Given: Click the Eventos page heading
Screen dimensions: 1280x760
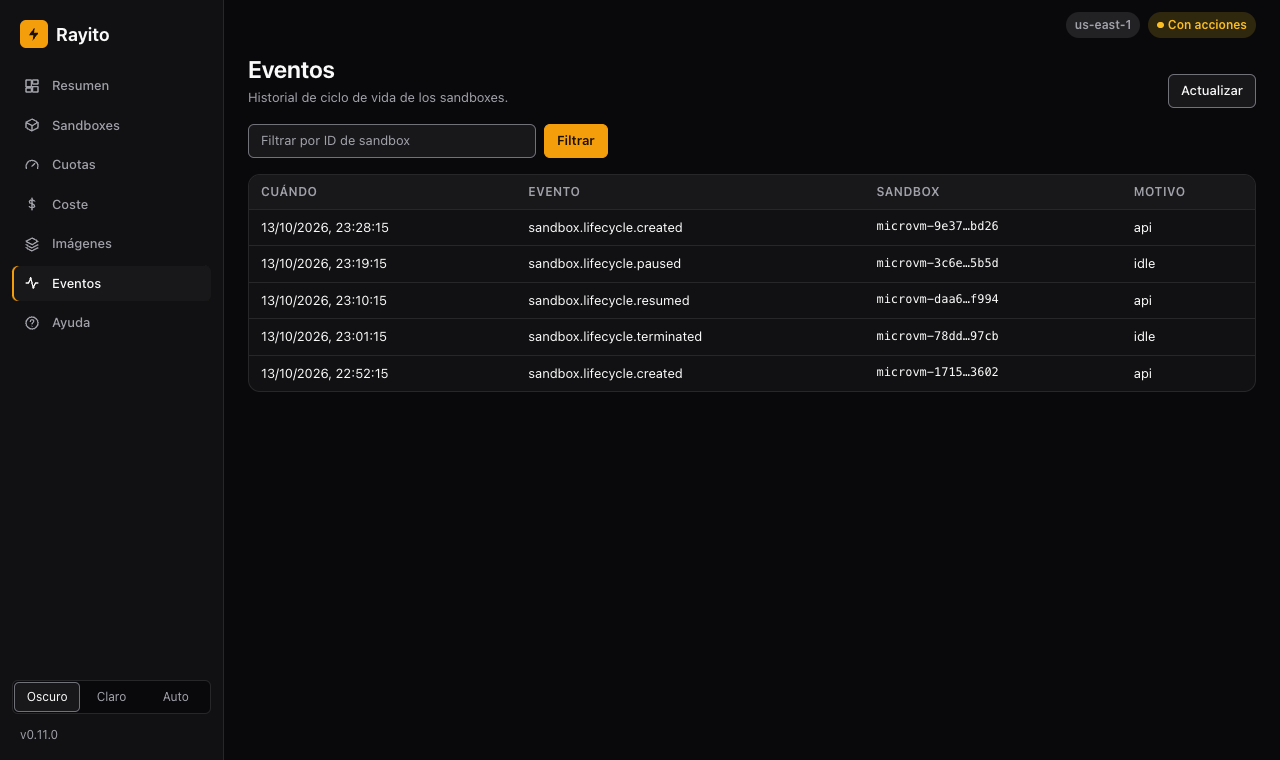Looking at the screenshot, I should (x=291, y=70).
